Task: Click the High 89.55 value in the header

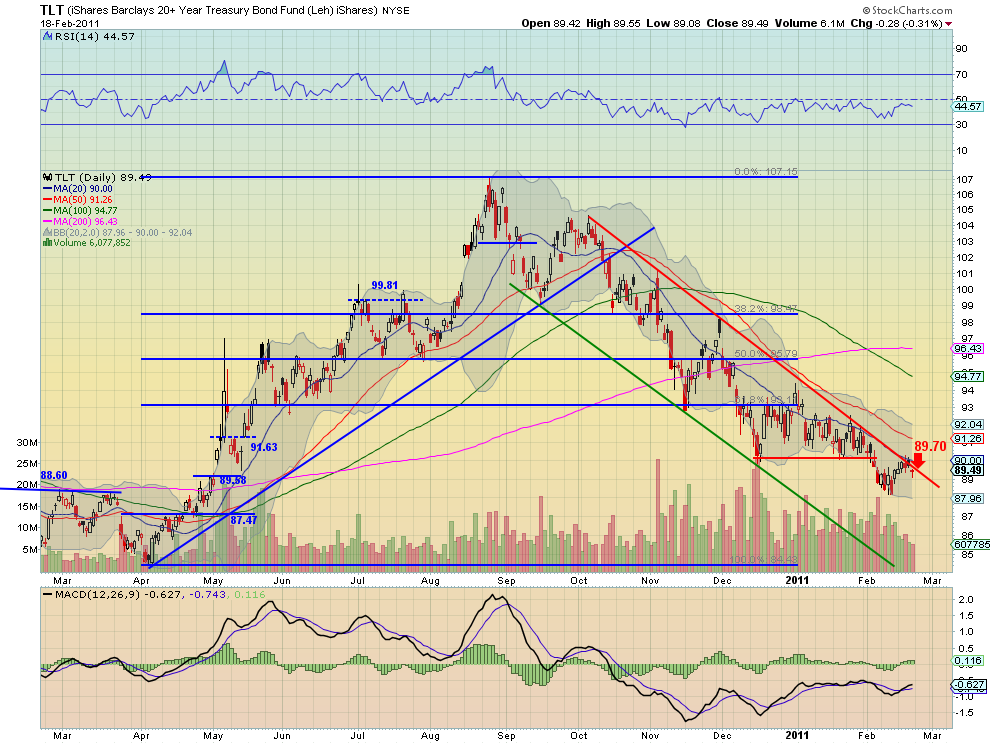Action: click(613, 24)
